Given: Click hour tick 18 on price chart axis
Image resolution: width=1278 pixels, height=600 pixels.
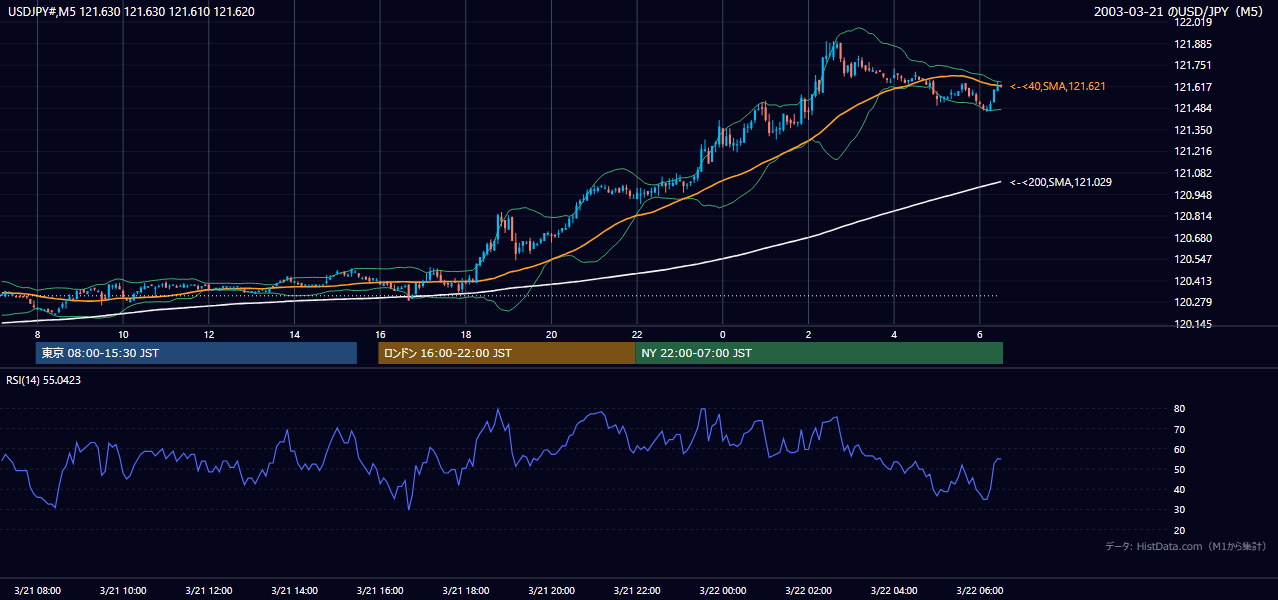Looking at the screenshot, I should tap(466, 334).
